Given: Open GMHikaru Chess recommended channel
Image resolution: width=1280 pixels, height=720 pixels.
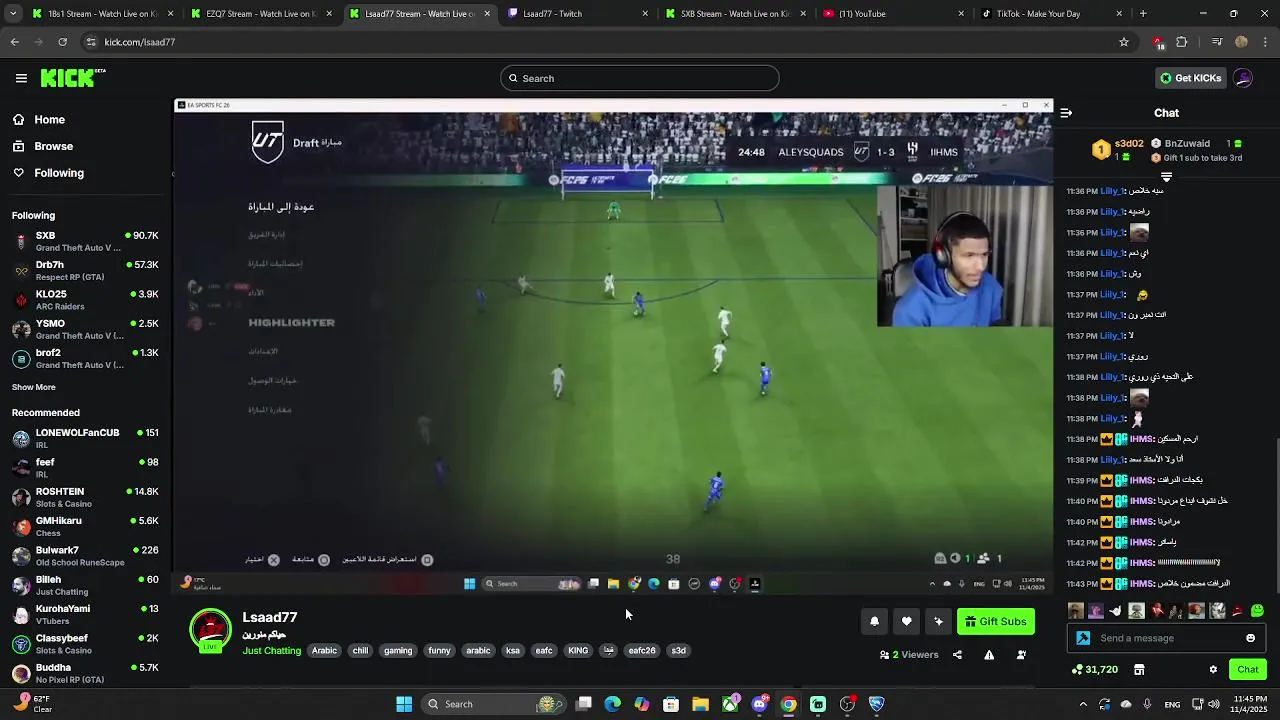Looking at the screenshot, I should (85, 526).
